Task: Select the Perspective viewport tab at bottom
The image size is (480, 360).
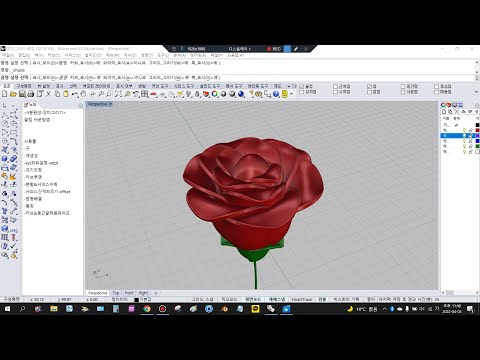Action: pyautogui.click(x=98, y=293)
